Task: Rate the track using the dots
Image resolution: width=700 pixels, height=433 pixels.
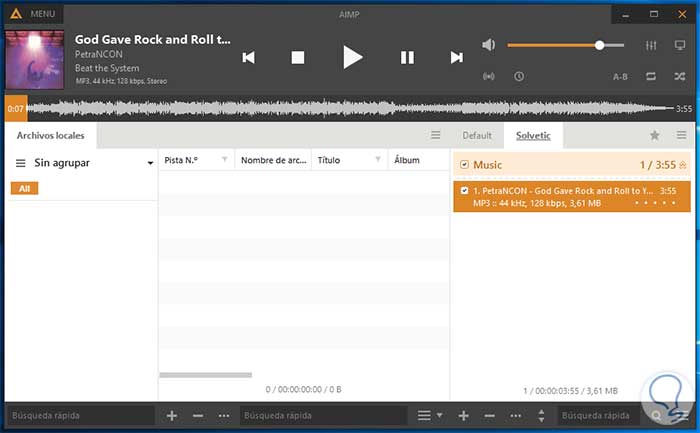Action: 655,203
